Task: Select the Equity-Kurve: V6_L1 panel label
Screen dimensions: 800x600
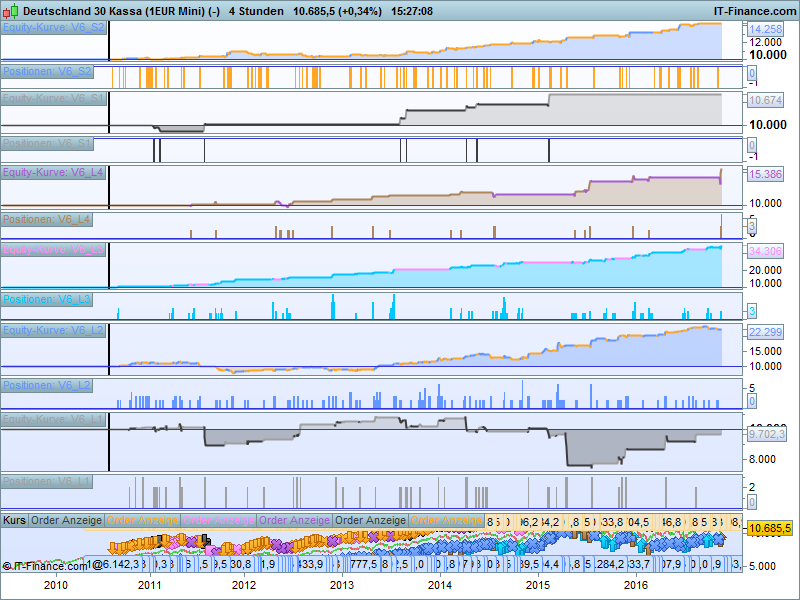Action: 54,419
